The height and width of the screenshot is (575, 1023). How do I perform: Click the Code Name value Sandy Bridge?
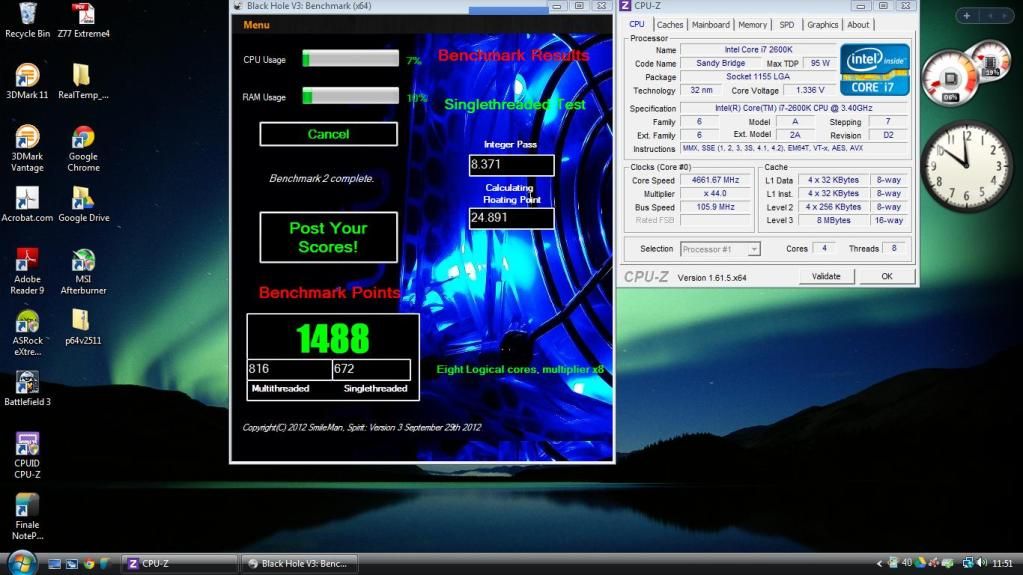pos(720,63)
